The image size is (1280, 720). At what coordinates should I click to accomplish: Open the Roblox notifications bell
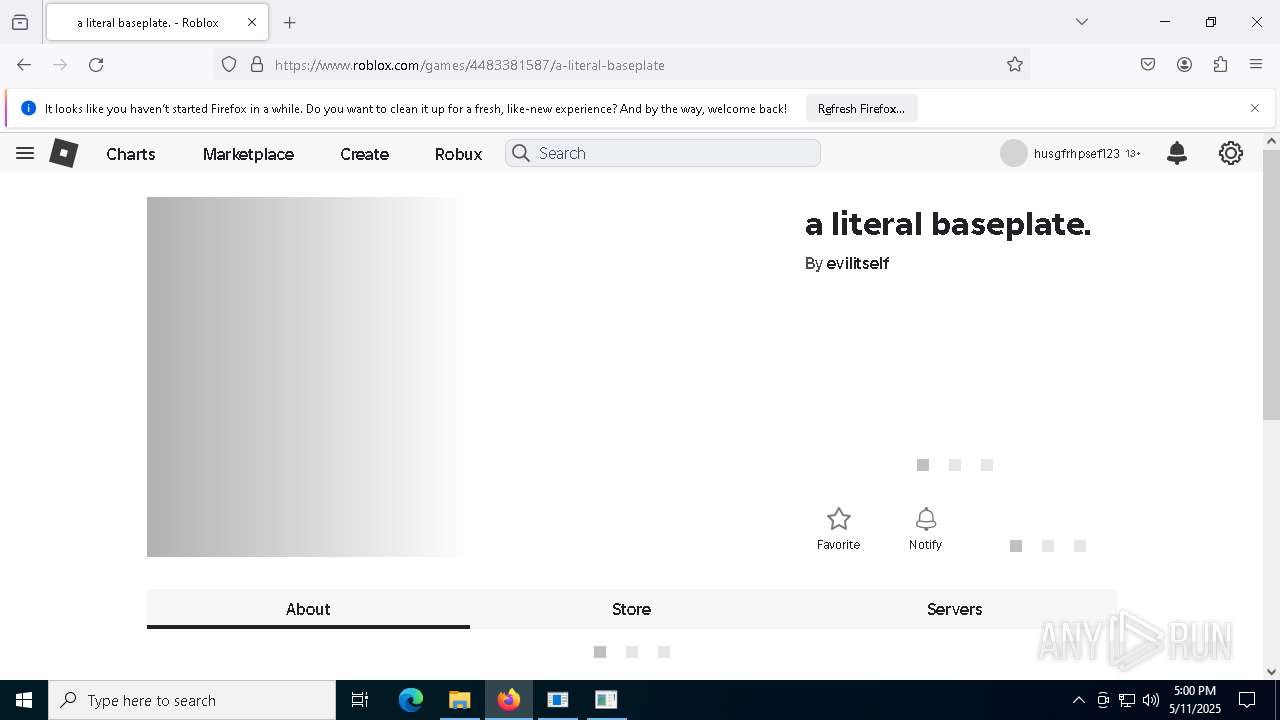[1177, 153]
